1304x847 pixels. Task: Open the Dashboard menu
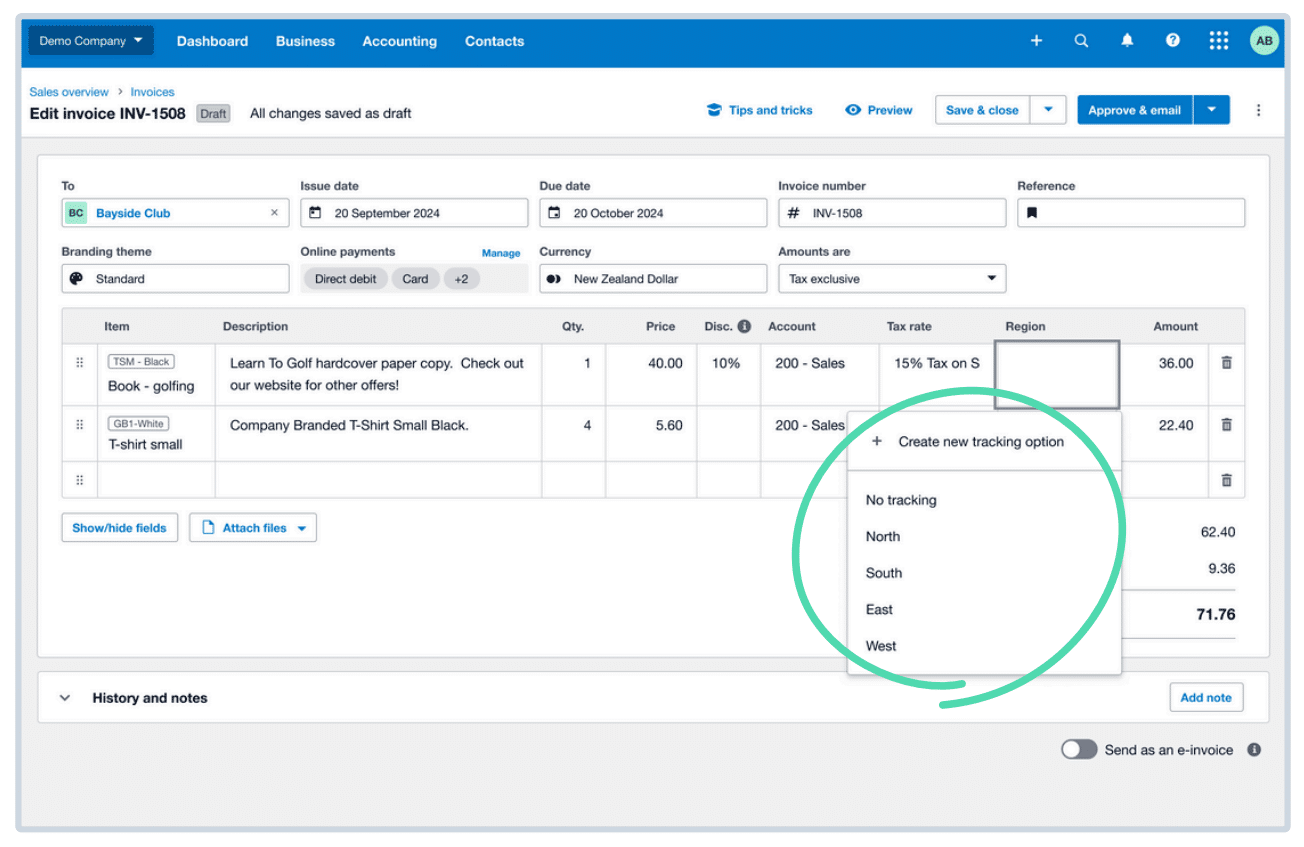212,41
